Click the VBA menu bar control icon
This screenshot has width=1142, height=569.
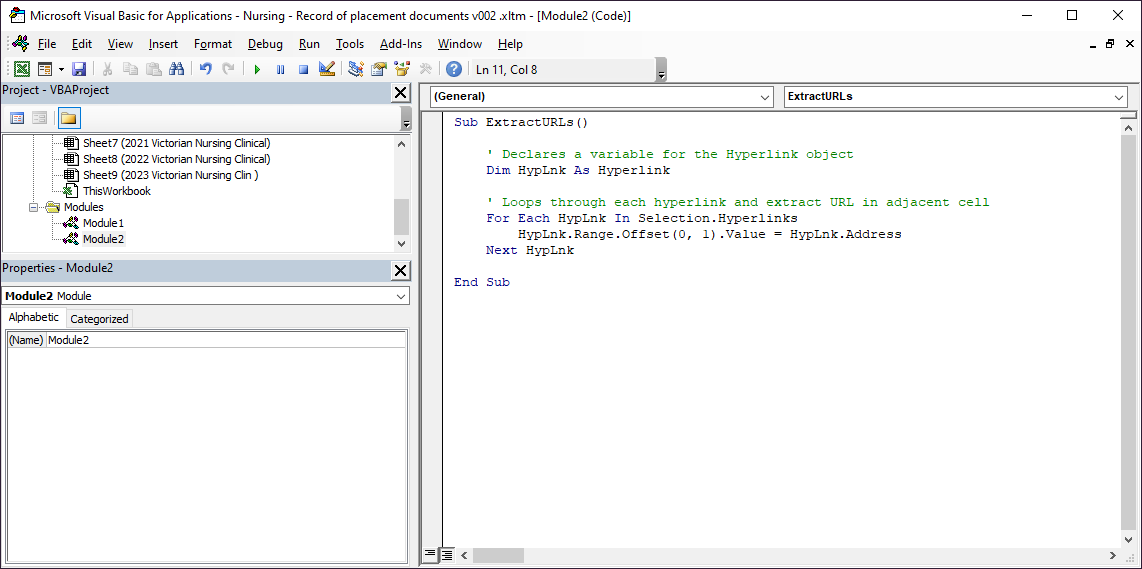[x=20, y=44]
